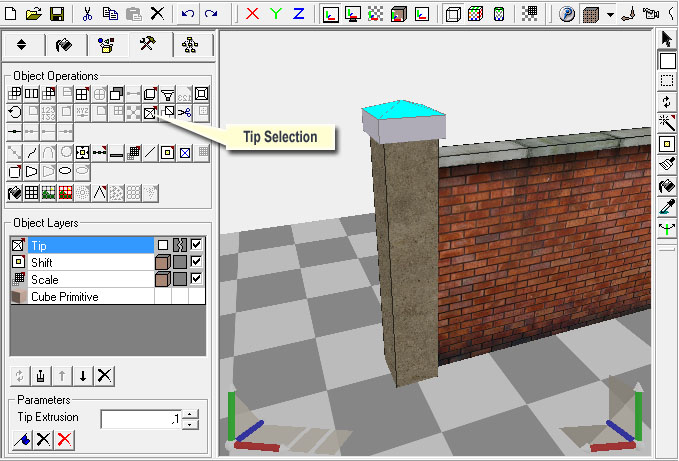679x461 pixels.
Task: Click the Save floppy disk icon
Action: (57, 14)
